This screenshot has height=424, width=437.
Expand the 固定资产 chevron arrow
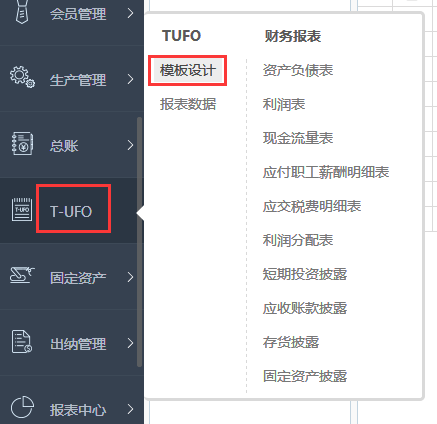[131, 277]
